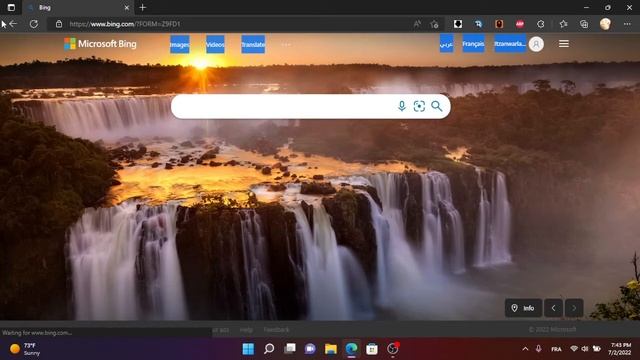The height and width of the screenshot is (360, 640).
Task: Open the image Info button
Action: 523,308
